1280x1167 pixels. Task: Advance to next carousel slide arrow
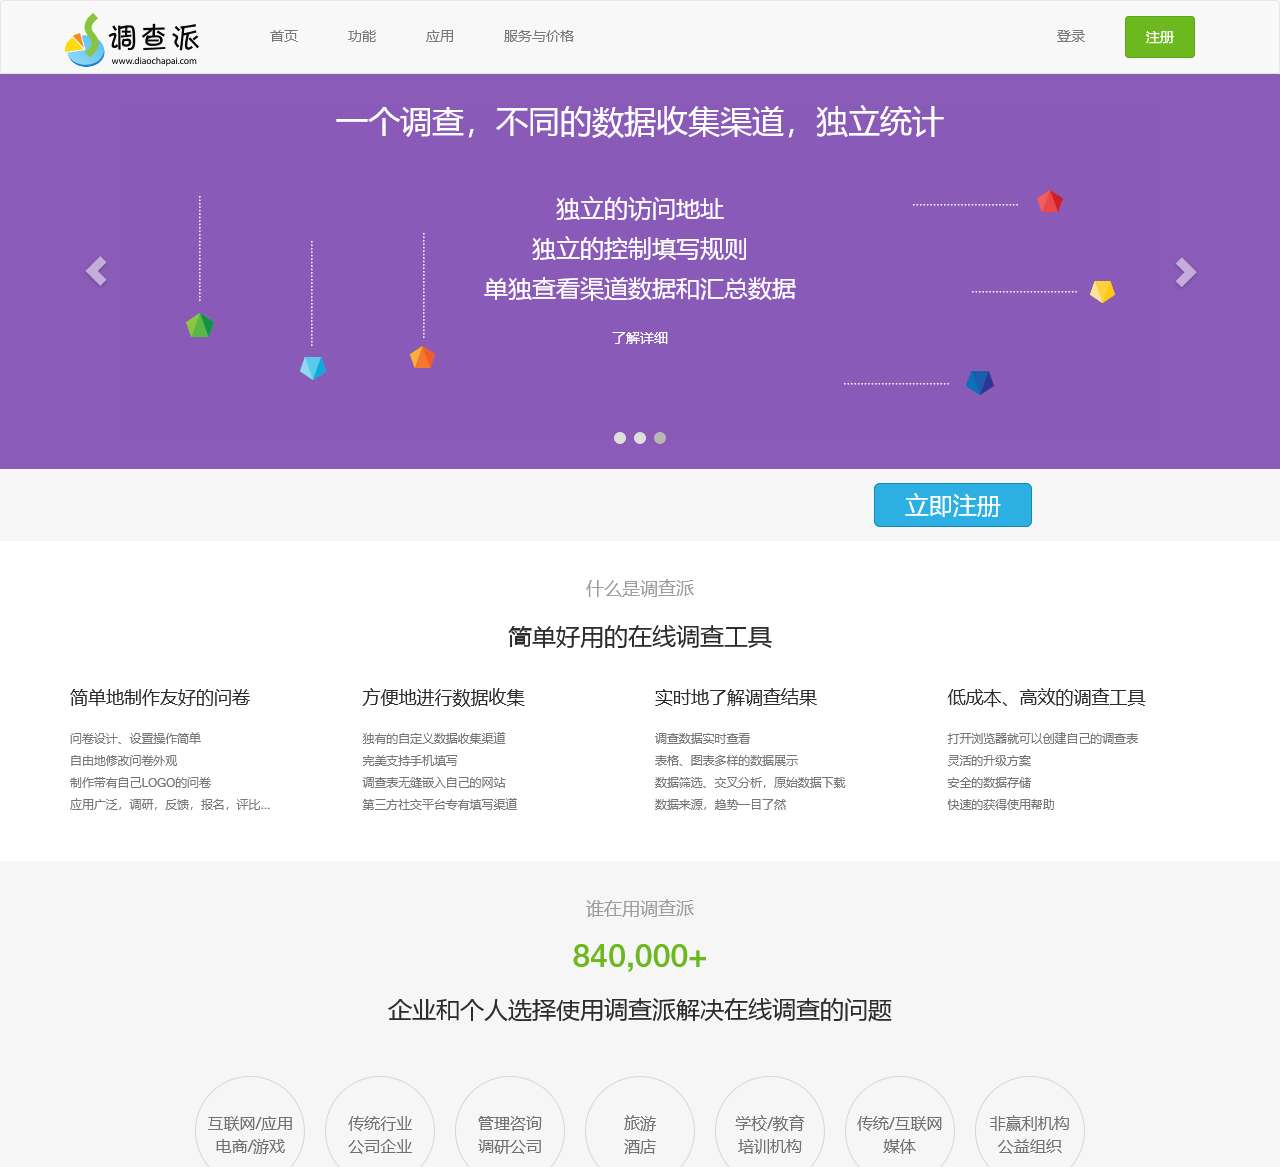pyautogui.click(x=1185, y=272)
